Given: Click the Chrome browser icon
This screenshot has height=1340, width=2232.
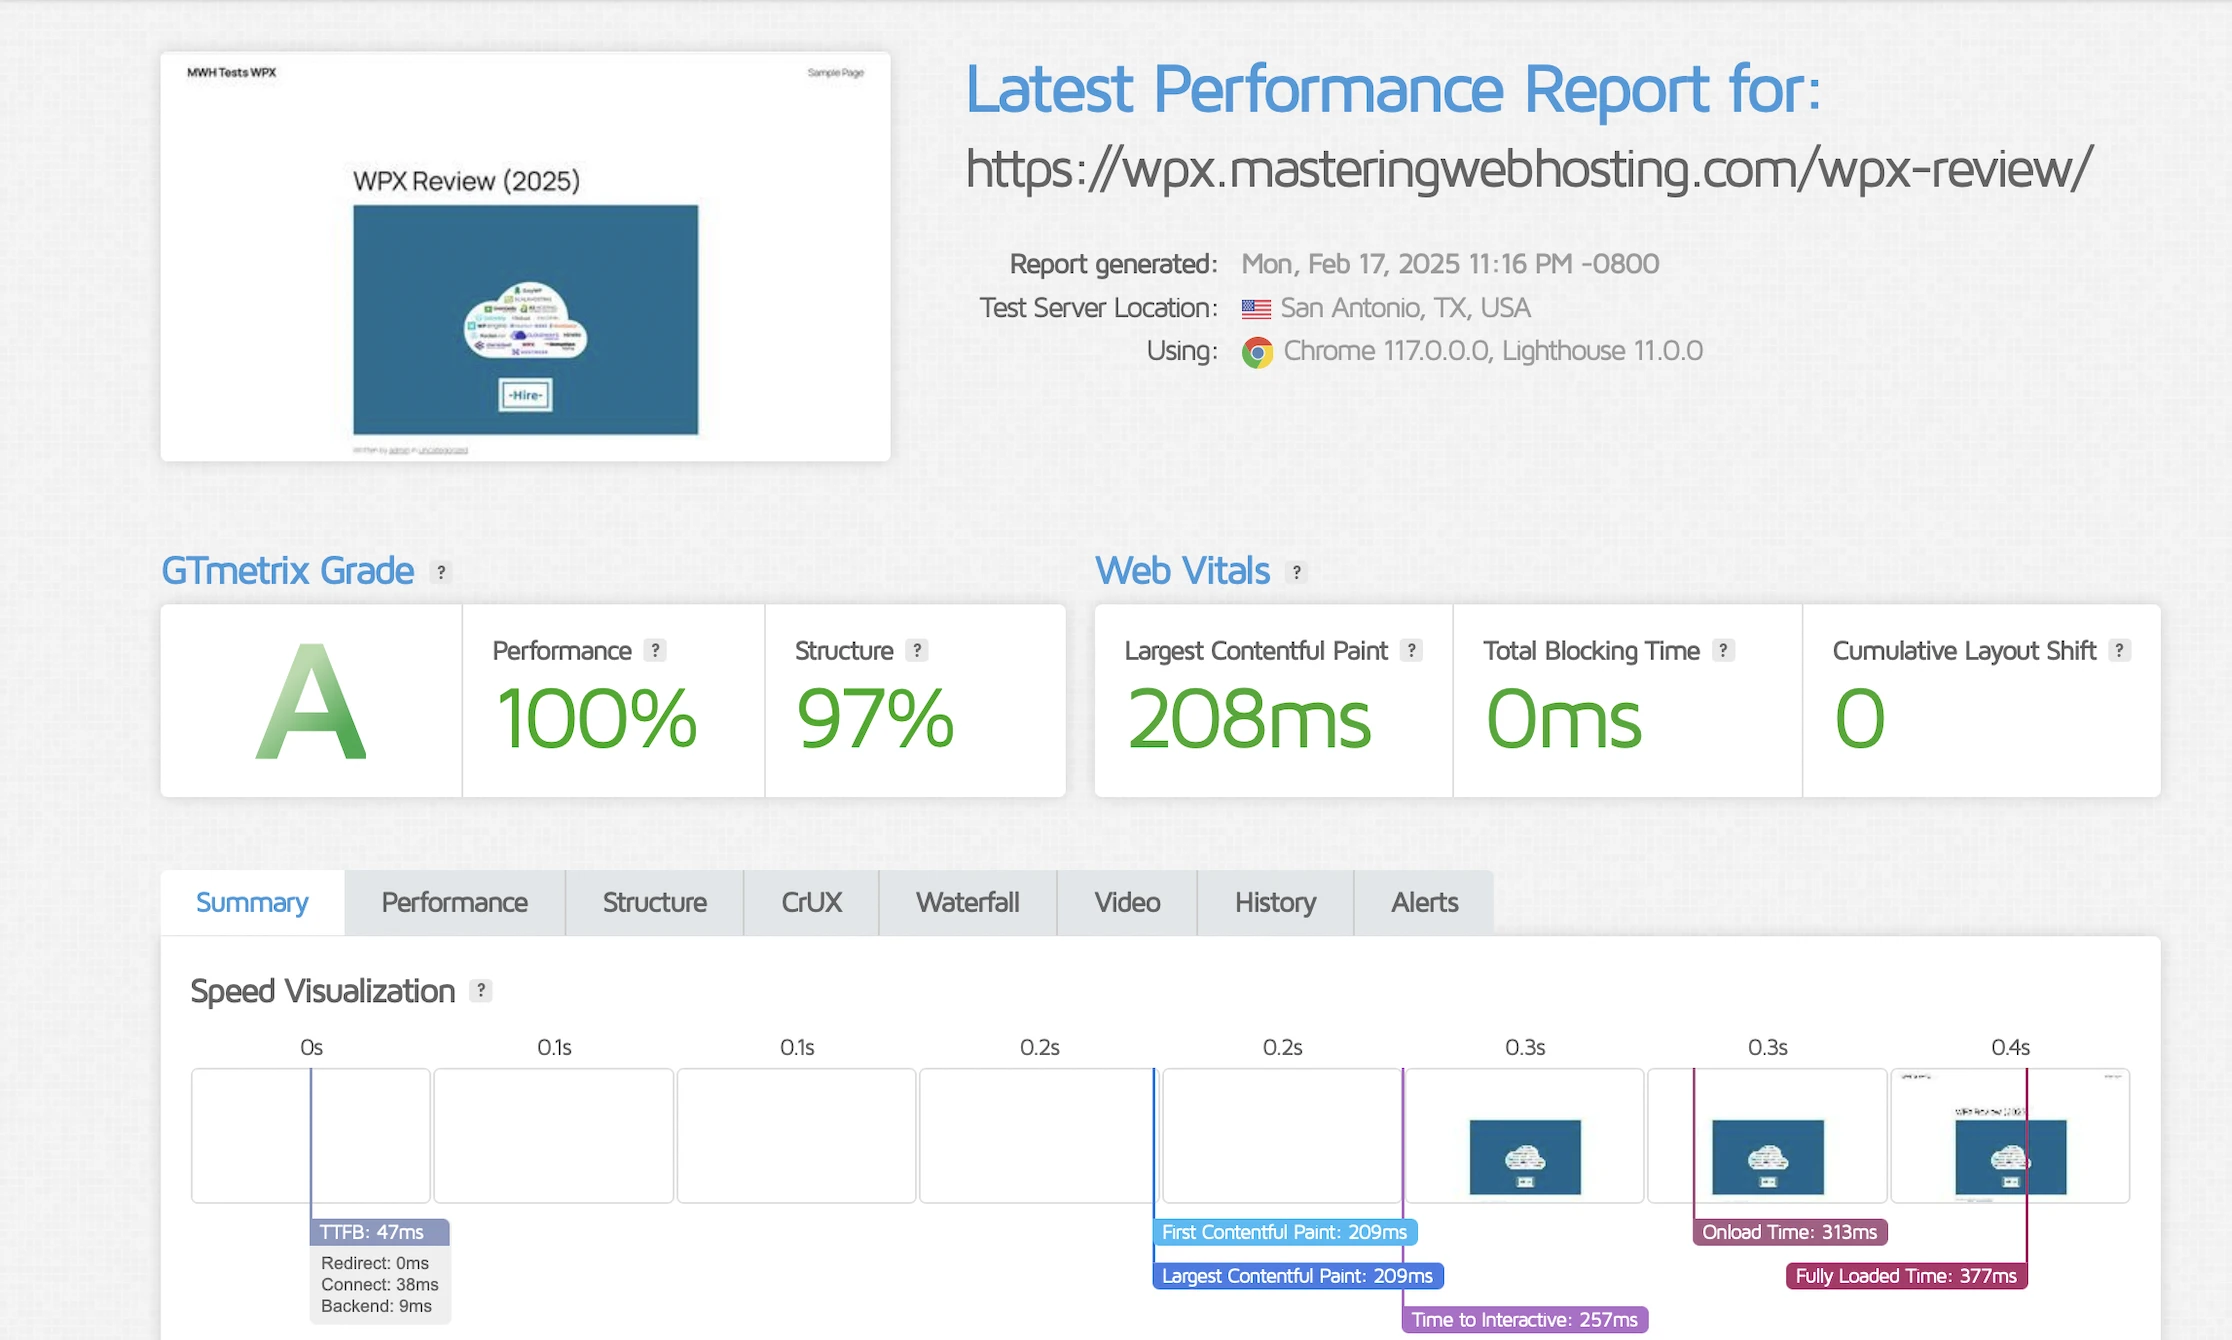Looking at the screenshot, I should tap(1257, 352).
